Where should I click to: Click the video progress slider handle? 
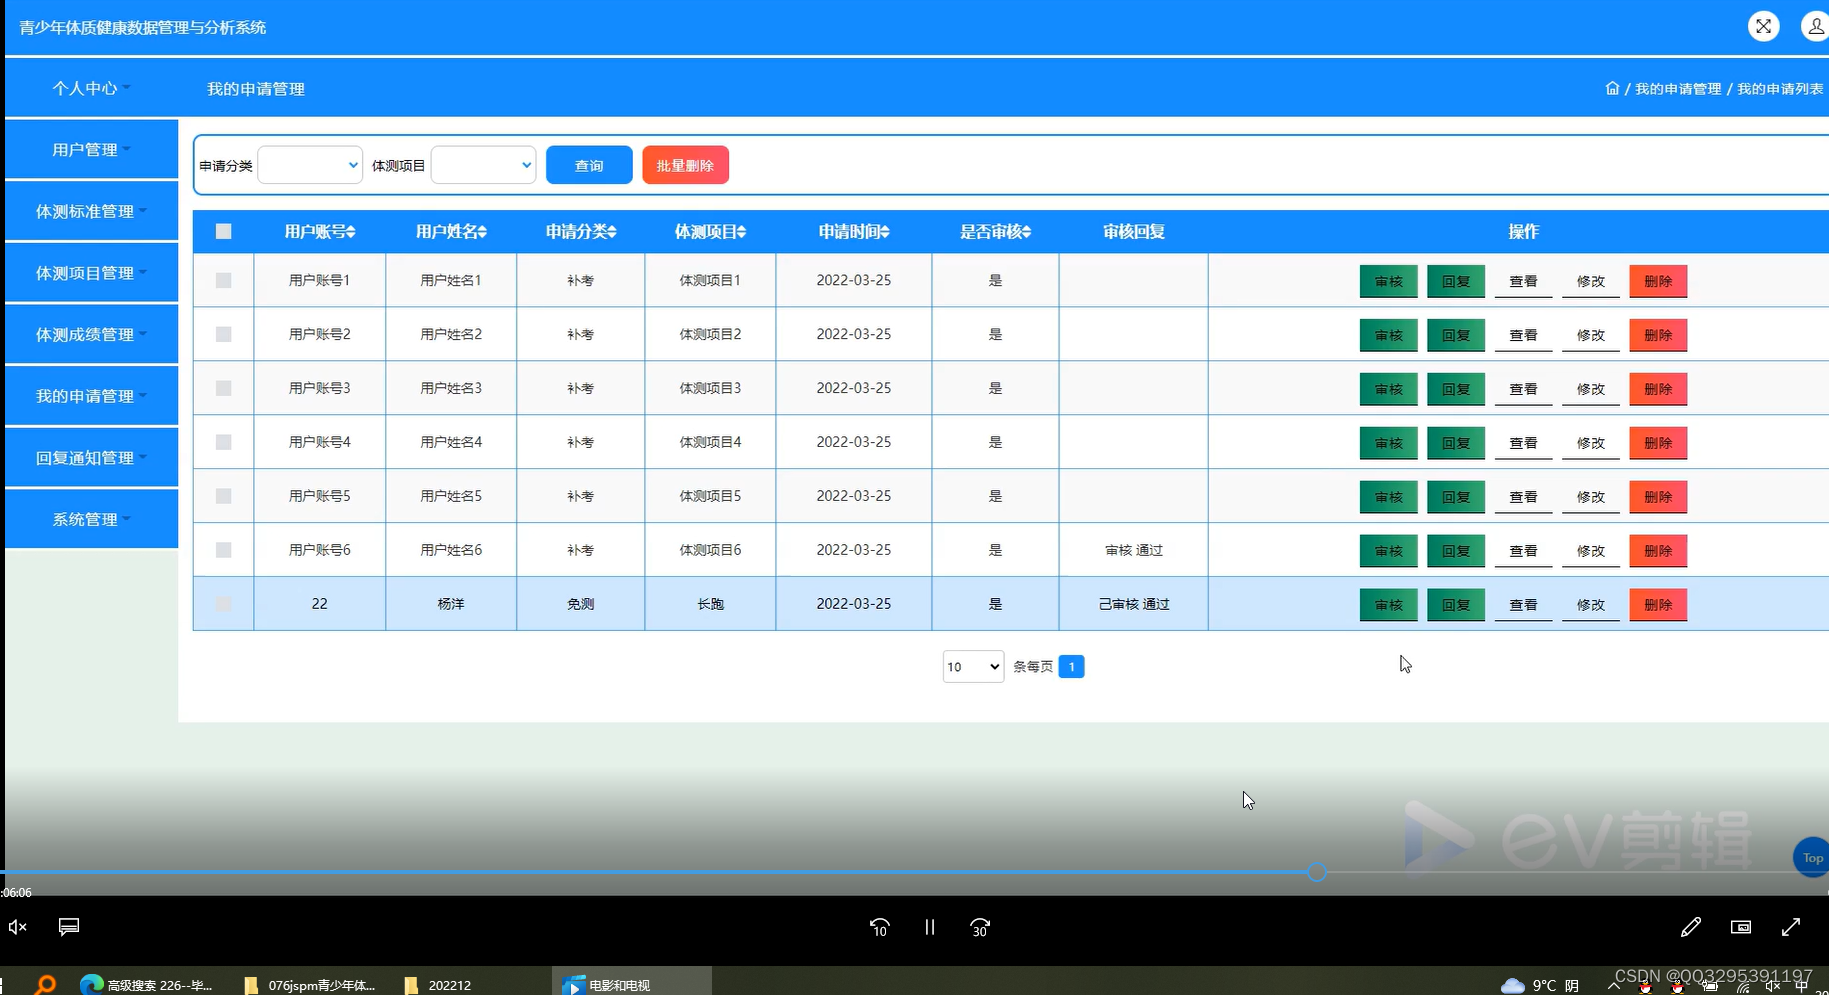point(1317,872)
